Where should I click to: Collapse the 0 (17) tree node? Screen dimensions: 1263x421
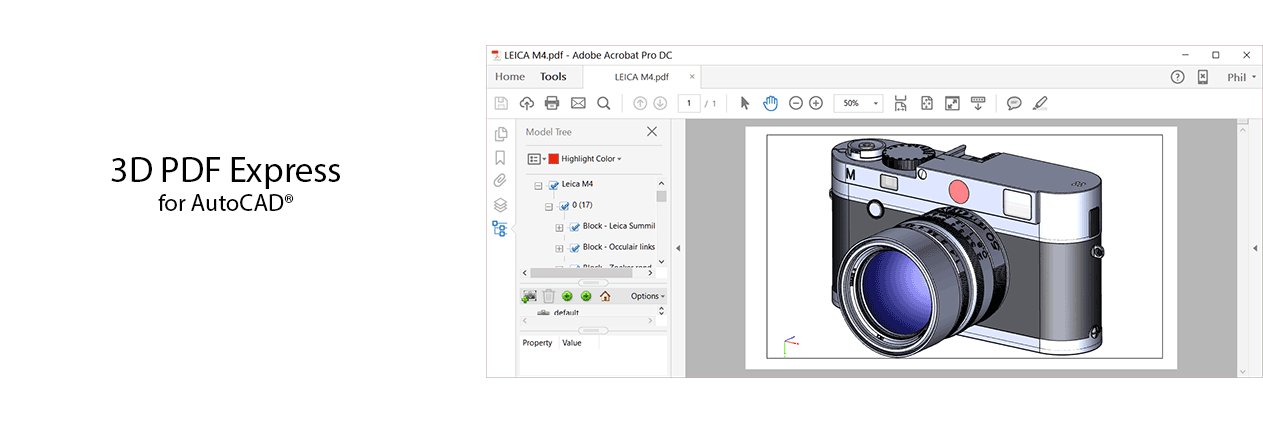point(549,206)
